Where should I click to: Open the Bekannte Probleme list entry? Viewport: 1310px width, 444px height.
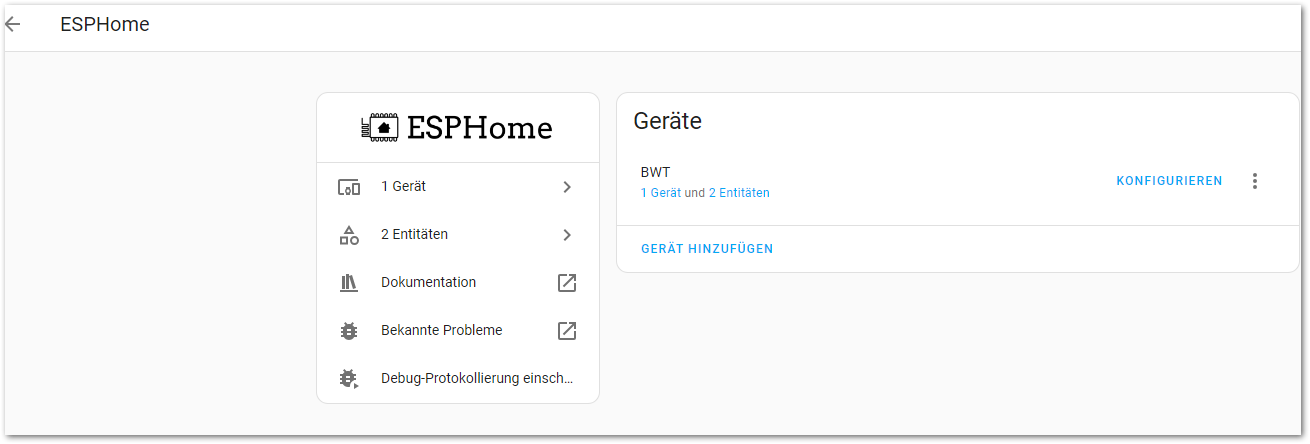click(441, 331)
